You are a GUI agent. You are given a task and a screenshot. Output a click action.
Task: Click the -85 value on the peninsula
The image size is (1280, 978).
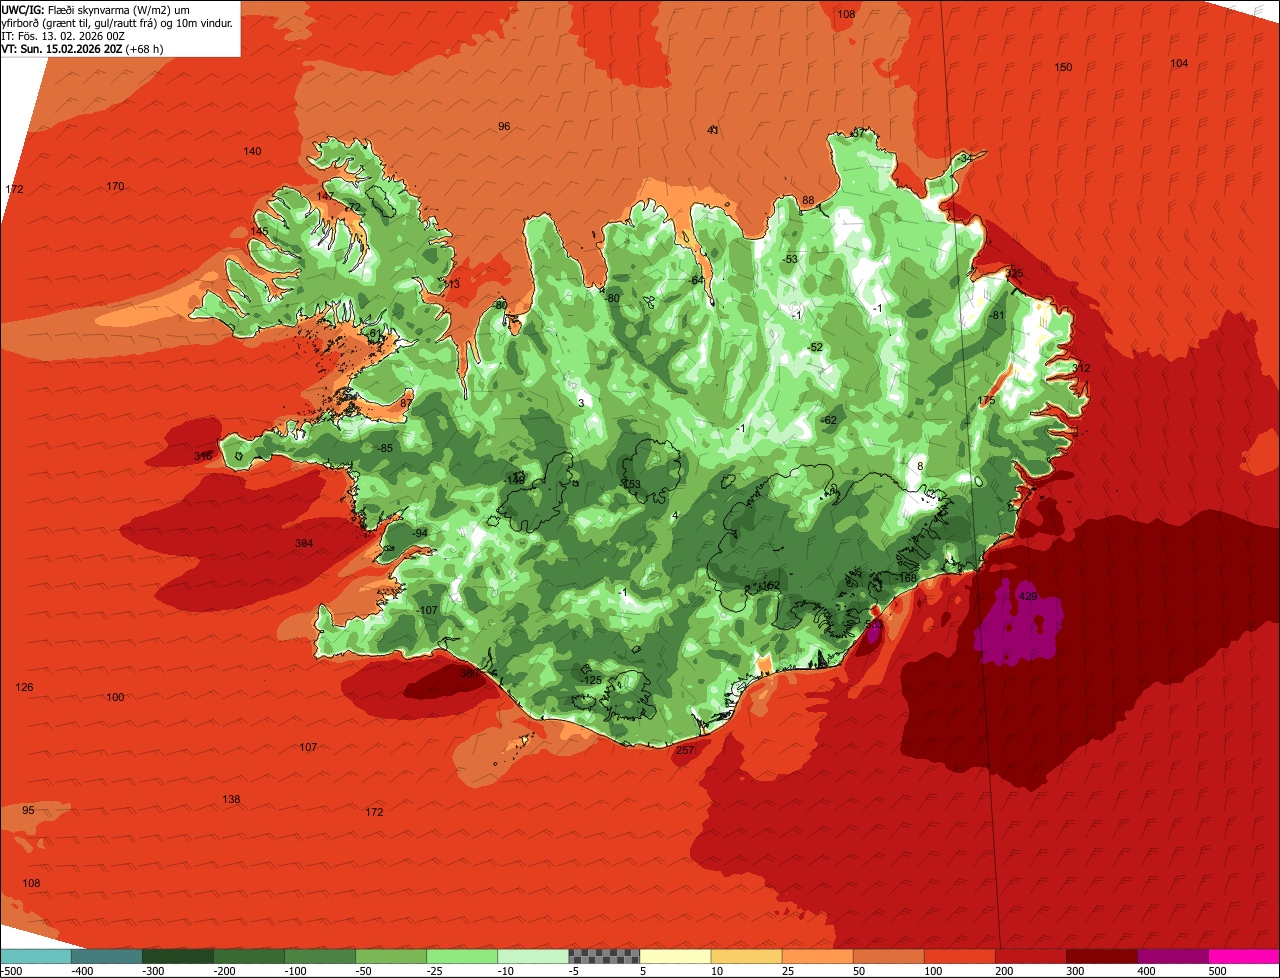pos(384,448)
